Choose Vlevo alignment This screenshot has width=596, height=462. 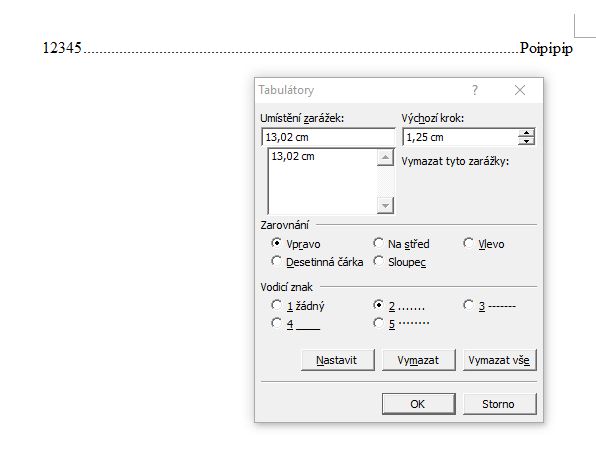pos(469,243)
